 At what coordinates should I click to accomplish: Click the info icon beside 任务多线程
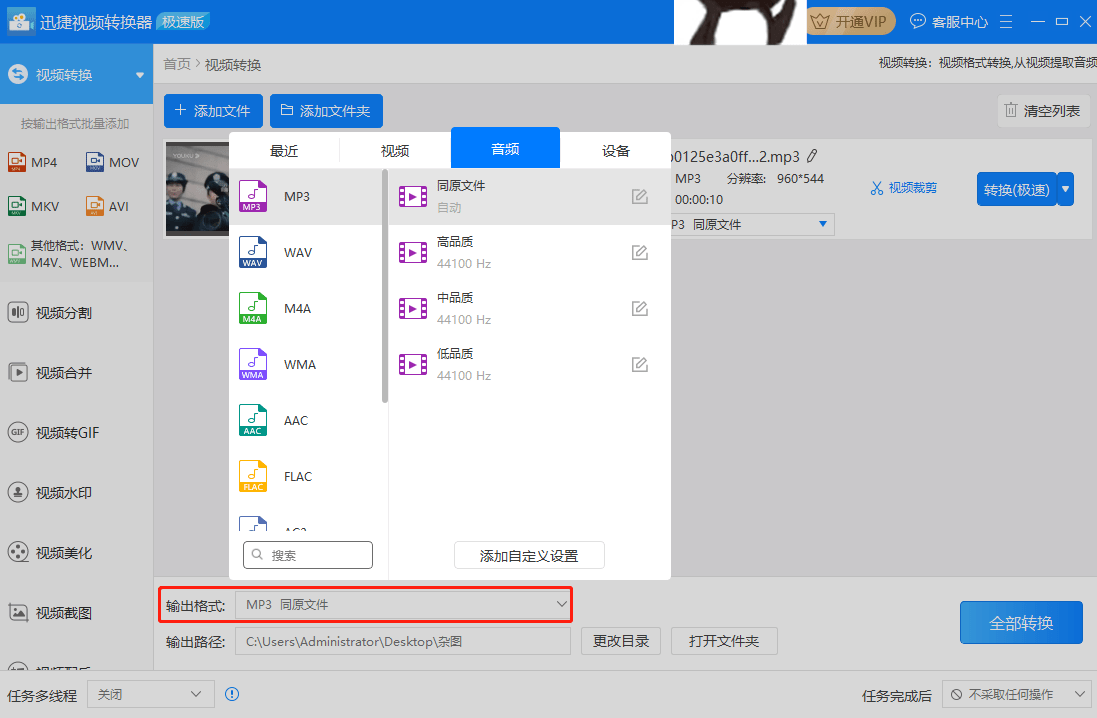tap(232, 694)
